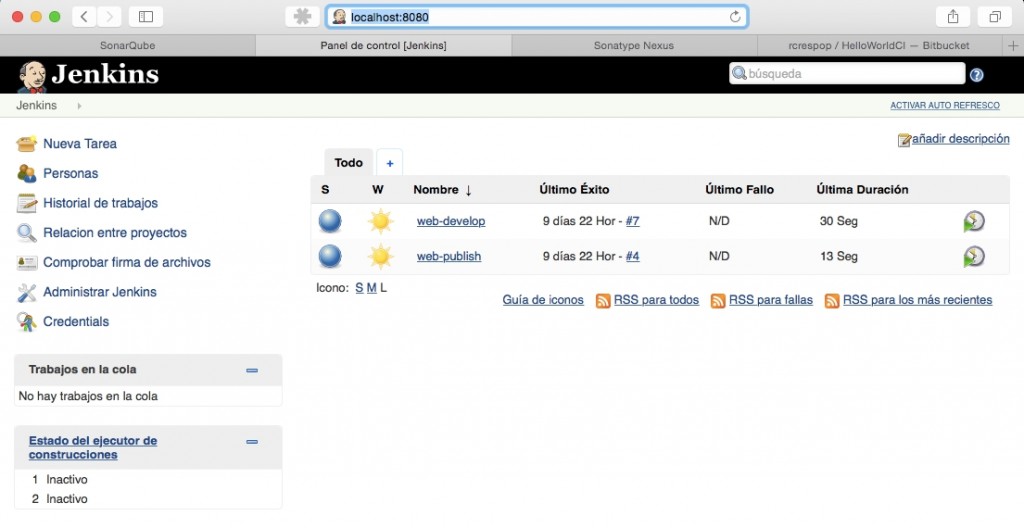Click the localhost:8080 address bar

coord(537,17)
